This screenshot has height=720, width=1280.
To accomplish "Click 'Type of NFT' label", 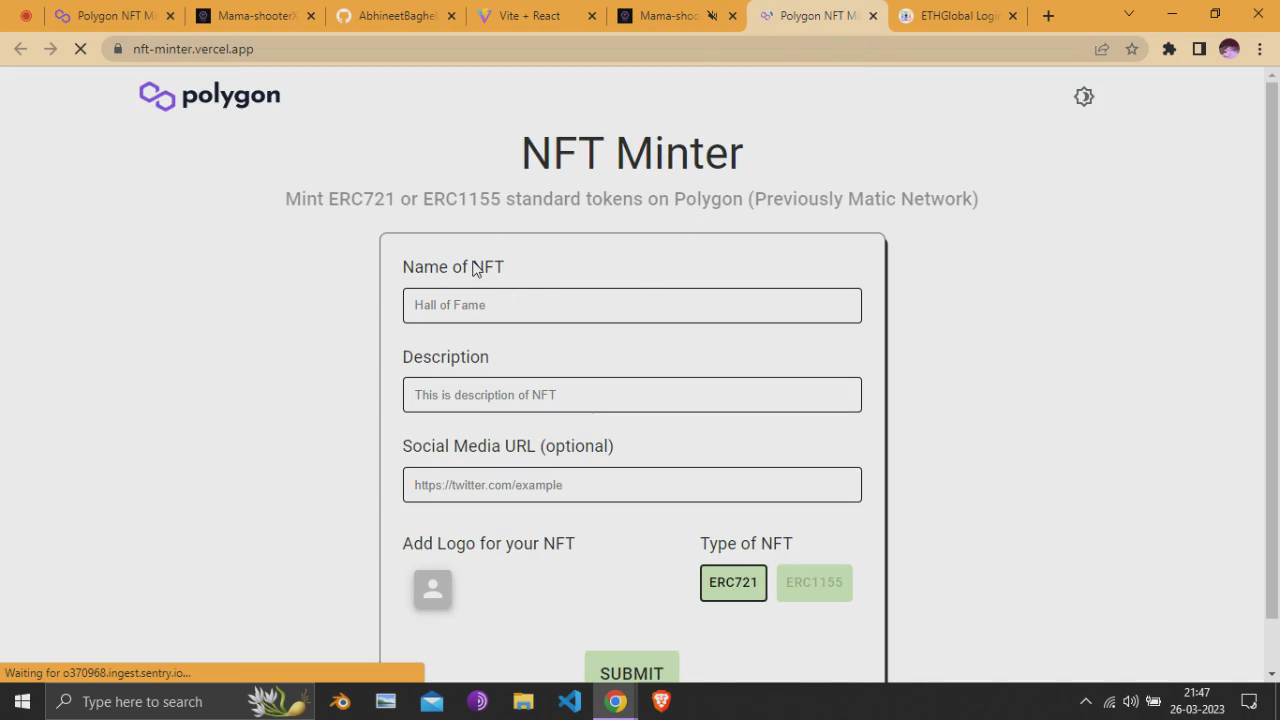I will click(746, 544).
